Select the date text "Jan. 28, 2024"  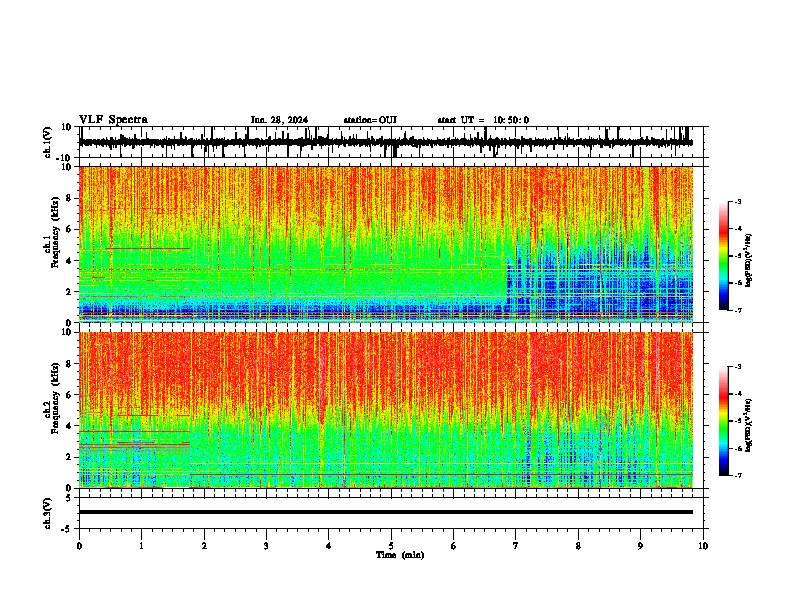tap(279, 120)
